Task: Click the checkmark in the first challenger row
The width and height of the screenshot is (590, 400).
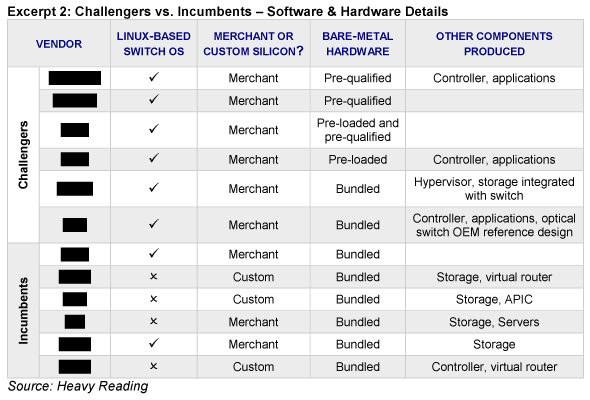Action: 154,77
